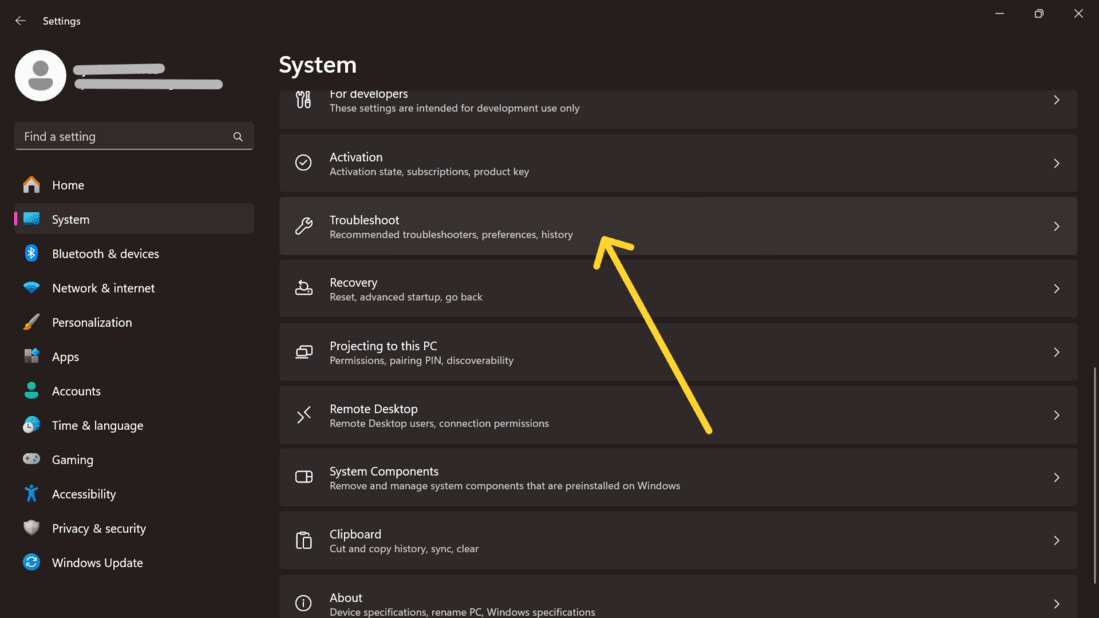Click the Projecting to this PC icon
The image size is (1099, 618).
tap(304, 352)
